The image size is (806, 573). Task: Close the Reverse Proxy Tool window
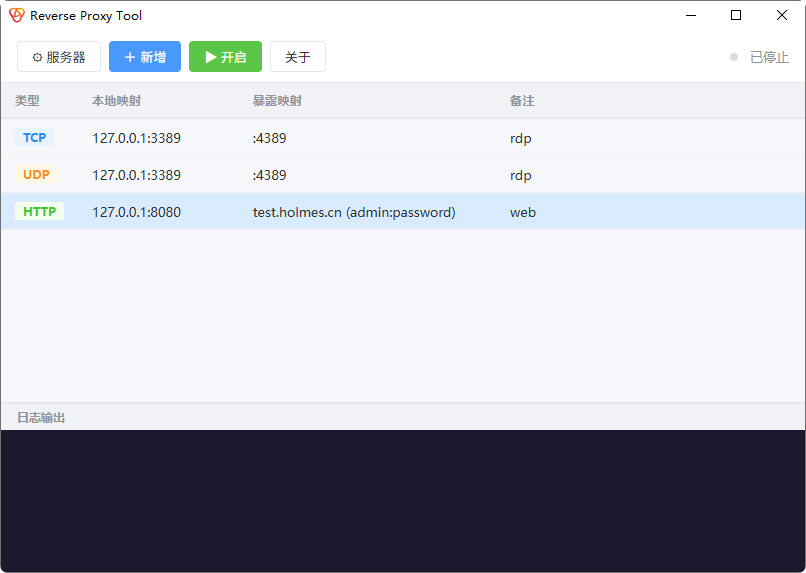tap(782, 15)
